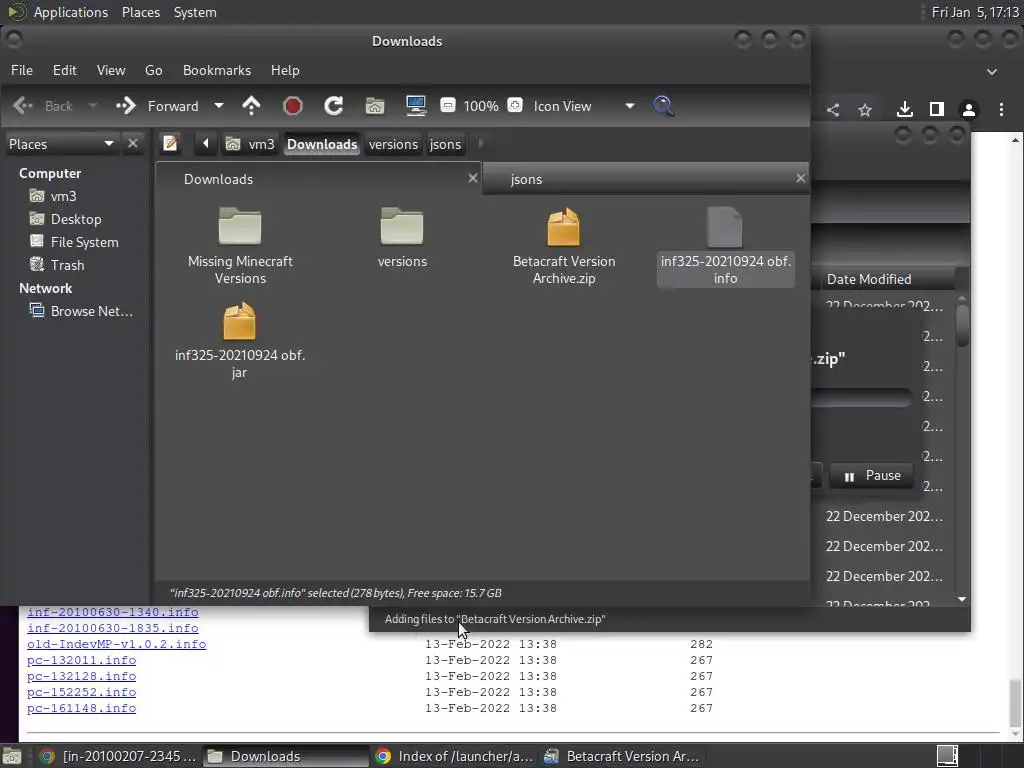Reload the current Downloads folder
Viewport: 1024px width, 768px height.
(x=334, y=106)
